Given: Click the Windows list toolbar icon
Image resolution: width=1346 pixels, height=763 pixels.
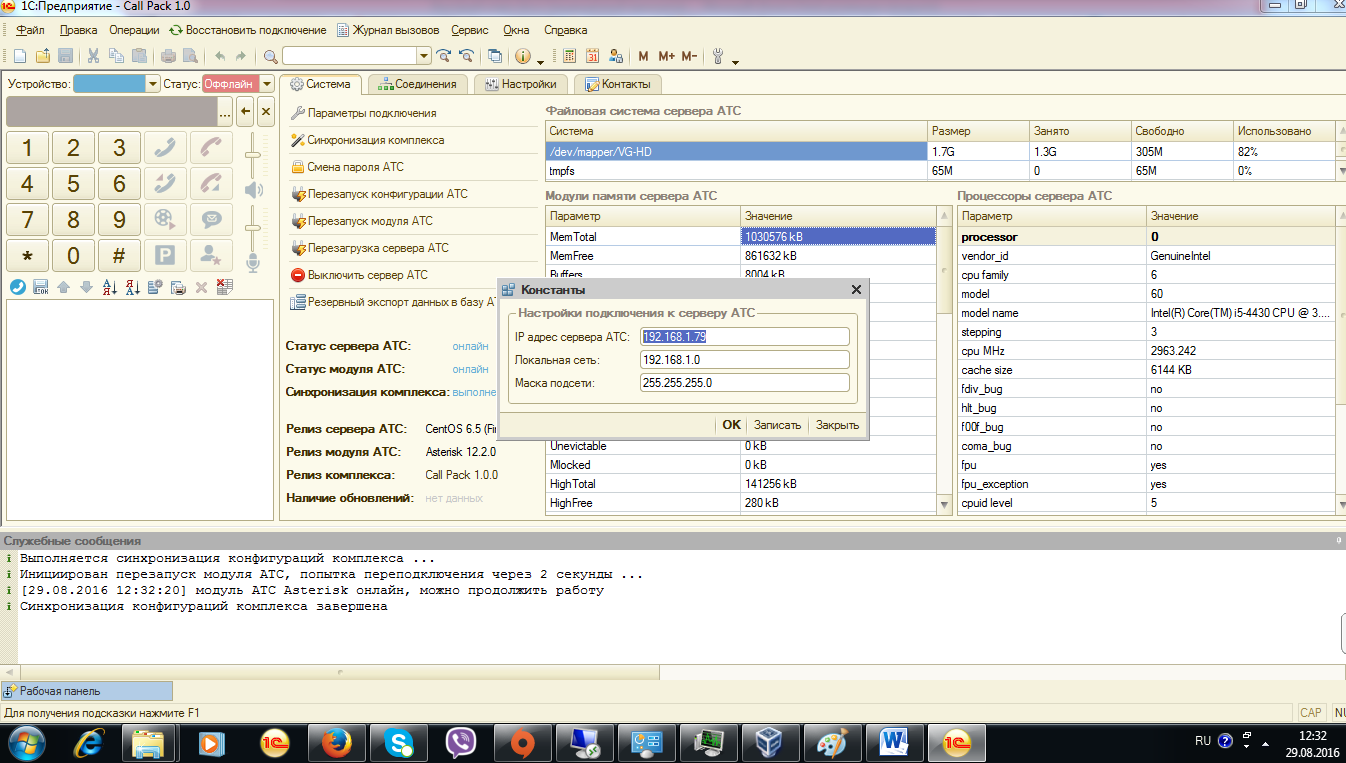Looking at the screenshot, I should 494,56.
